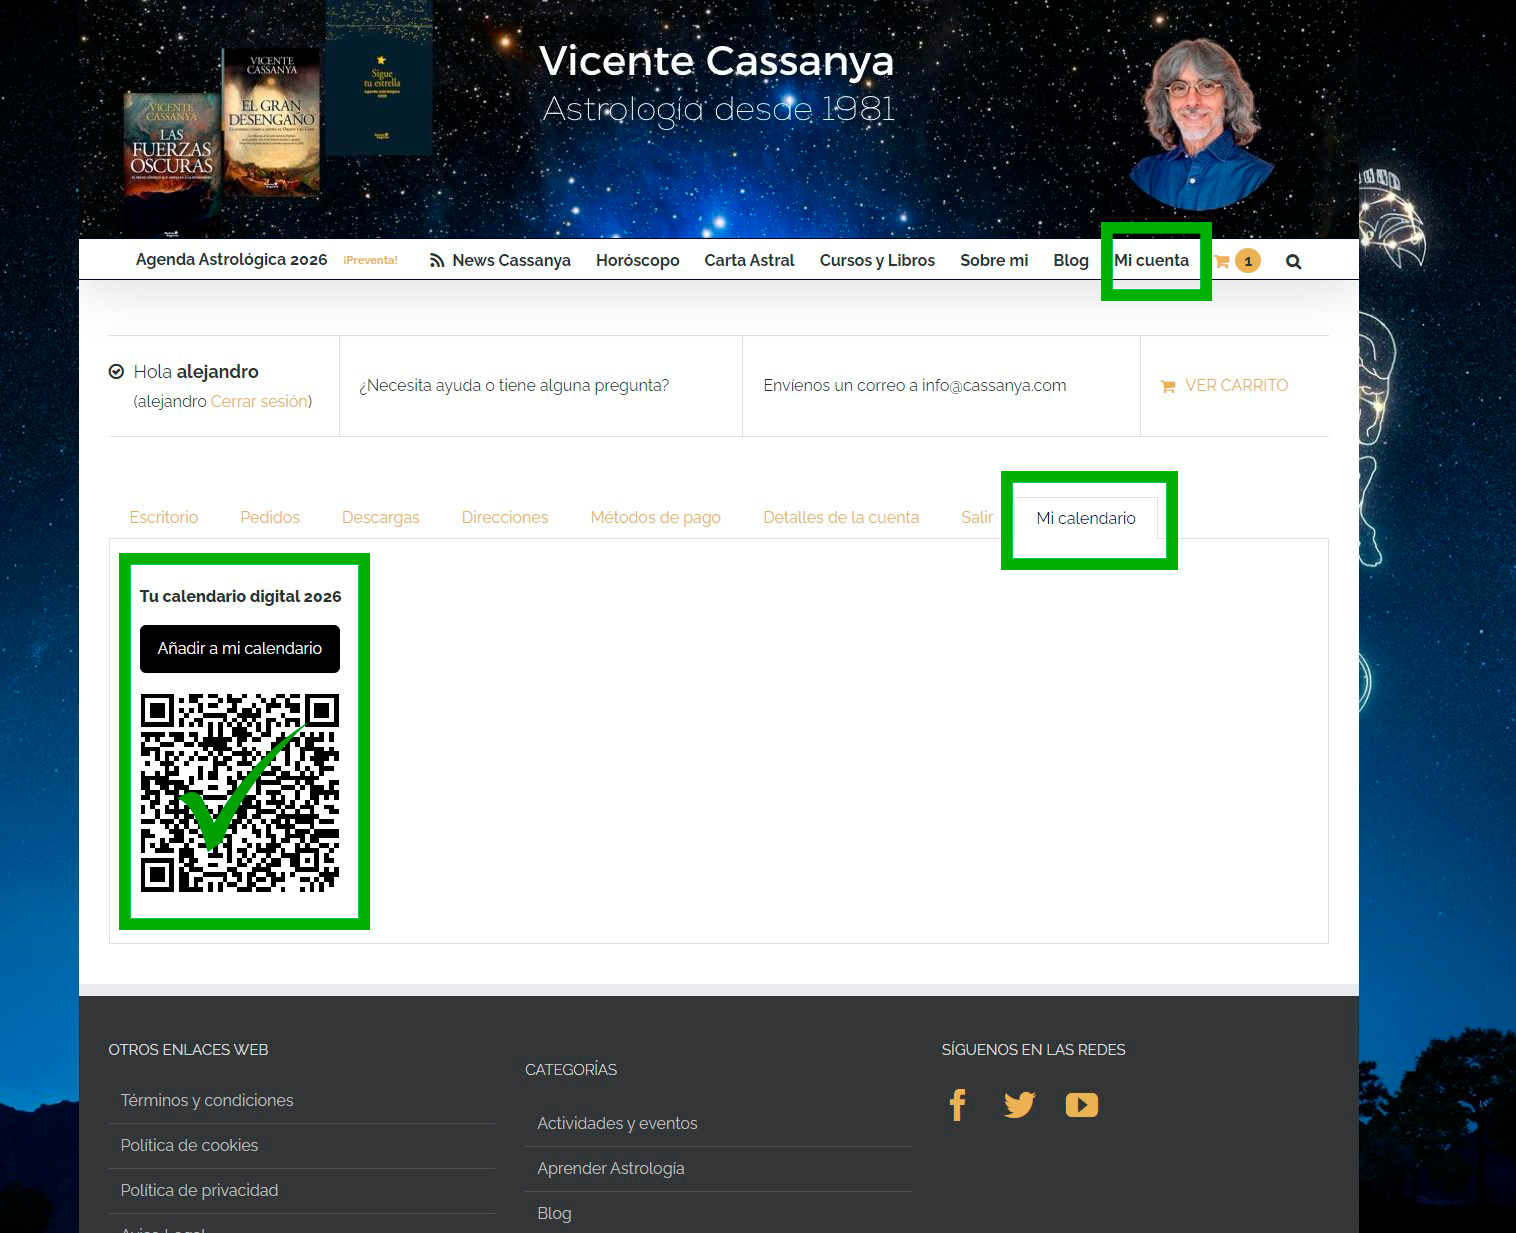Open the Descargas tab
Viewport: 1516px width, 1233px height.
tap(380, 517)
